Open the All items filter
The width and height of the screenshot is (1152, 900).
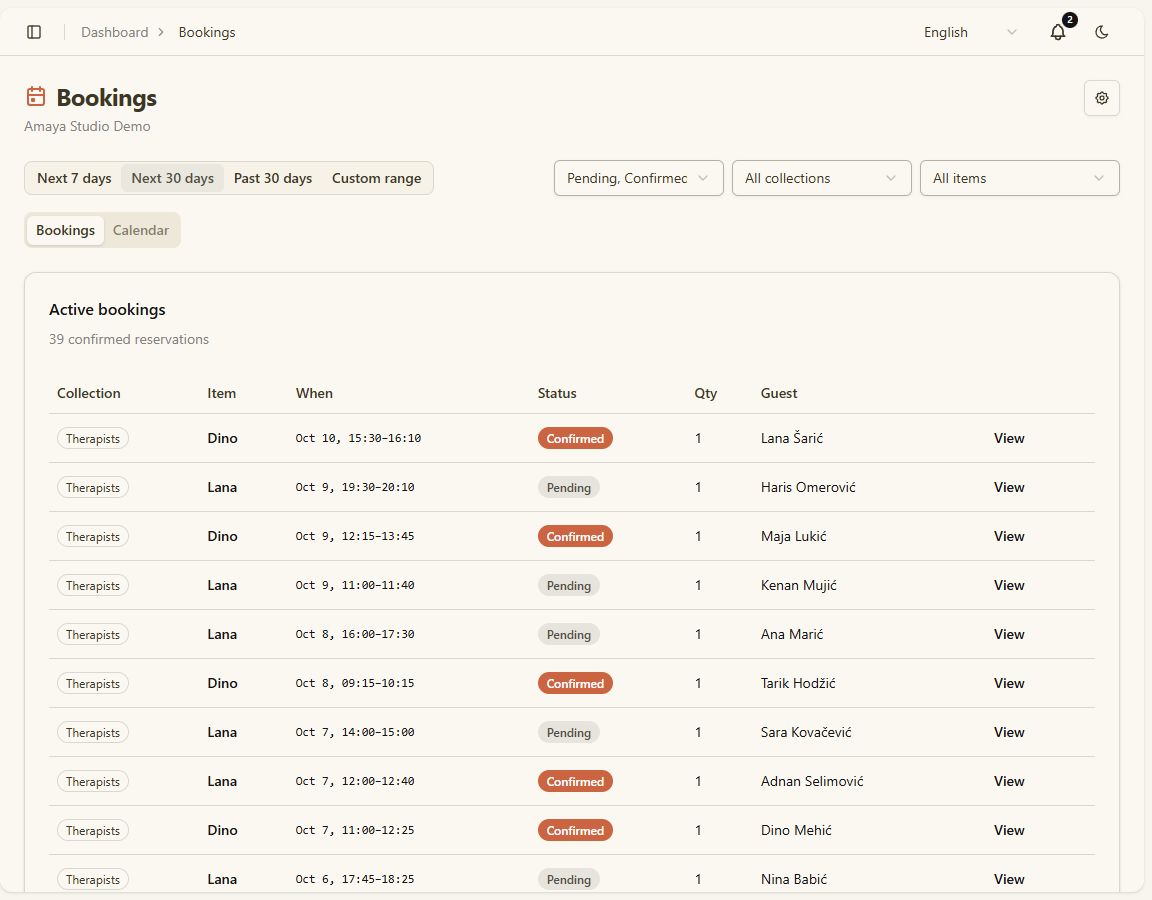1019,178
